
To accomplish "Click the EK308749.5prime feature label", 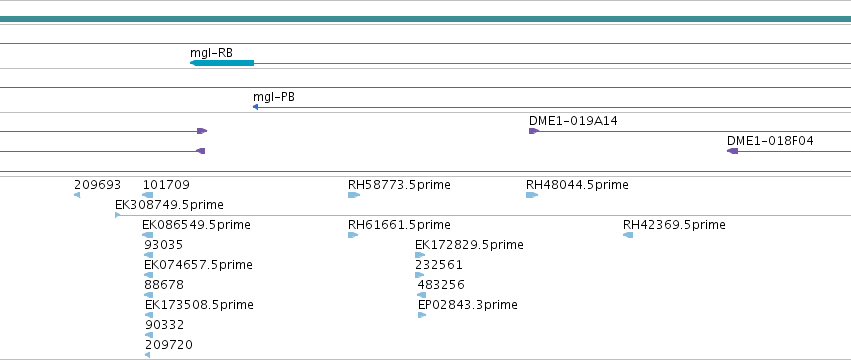I will 169,205.
